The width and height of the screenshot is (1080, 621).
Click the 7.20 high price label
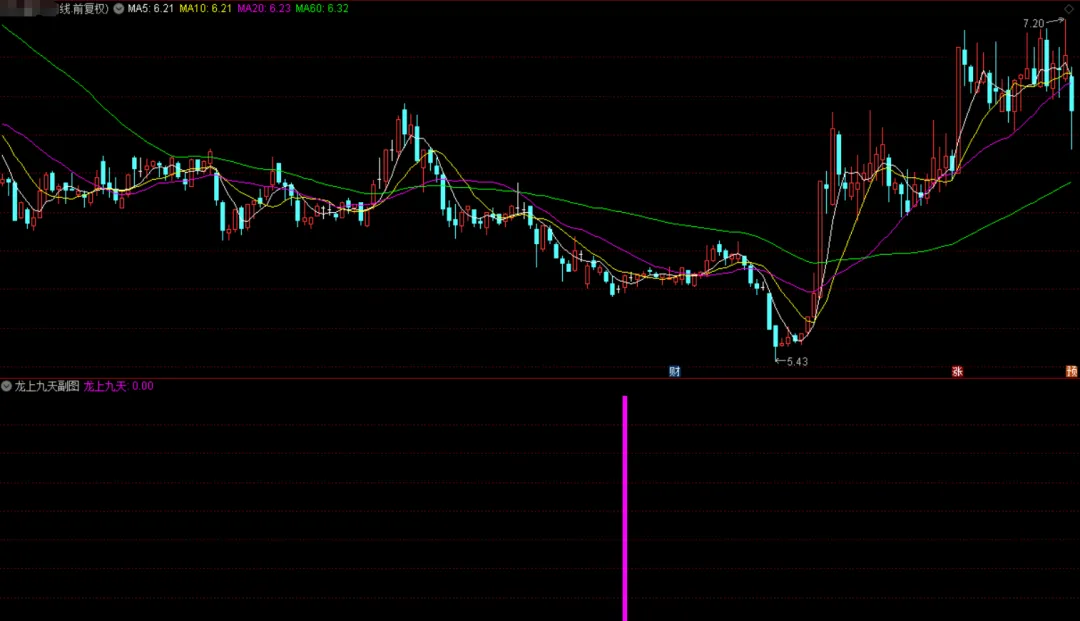(x=1033, y=23)
